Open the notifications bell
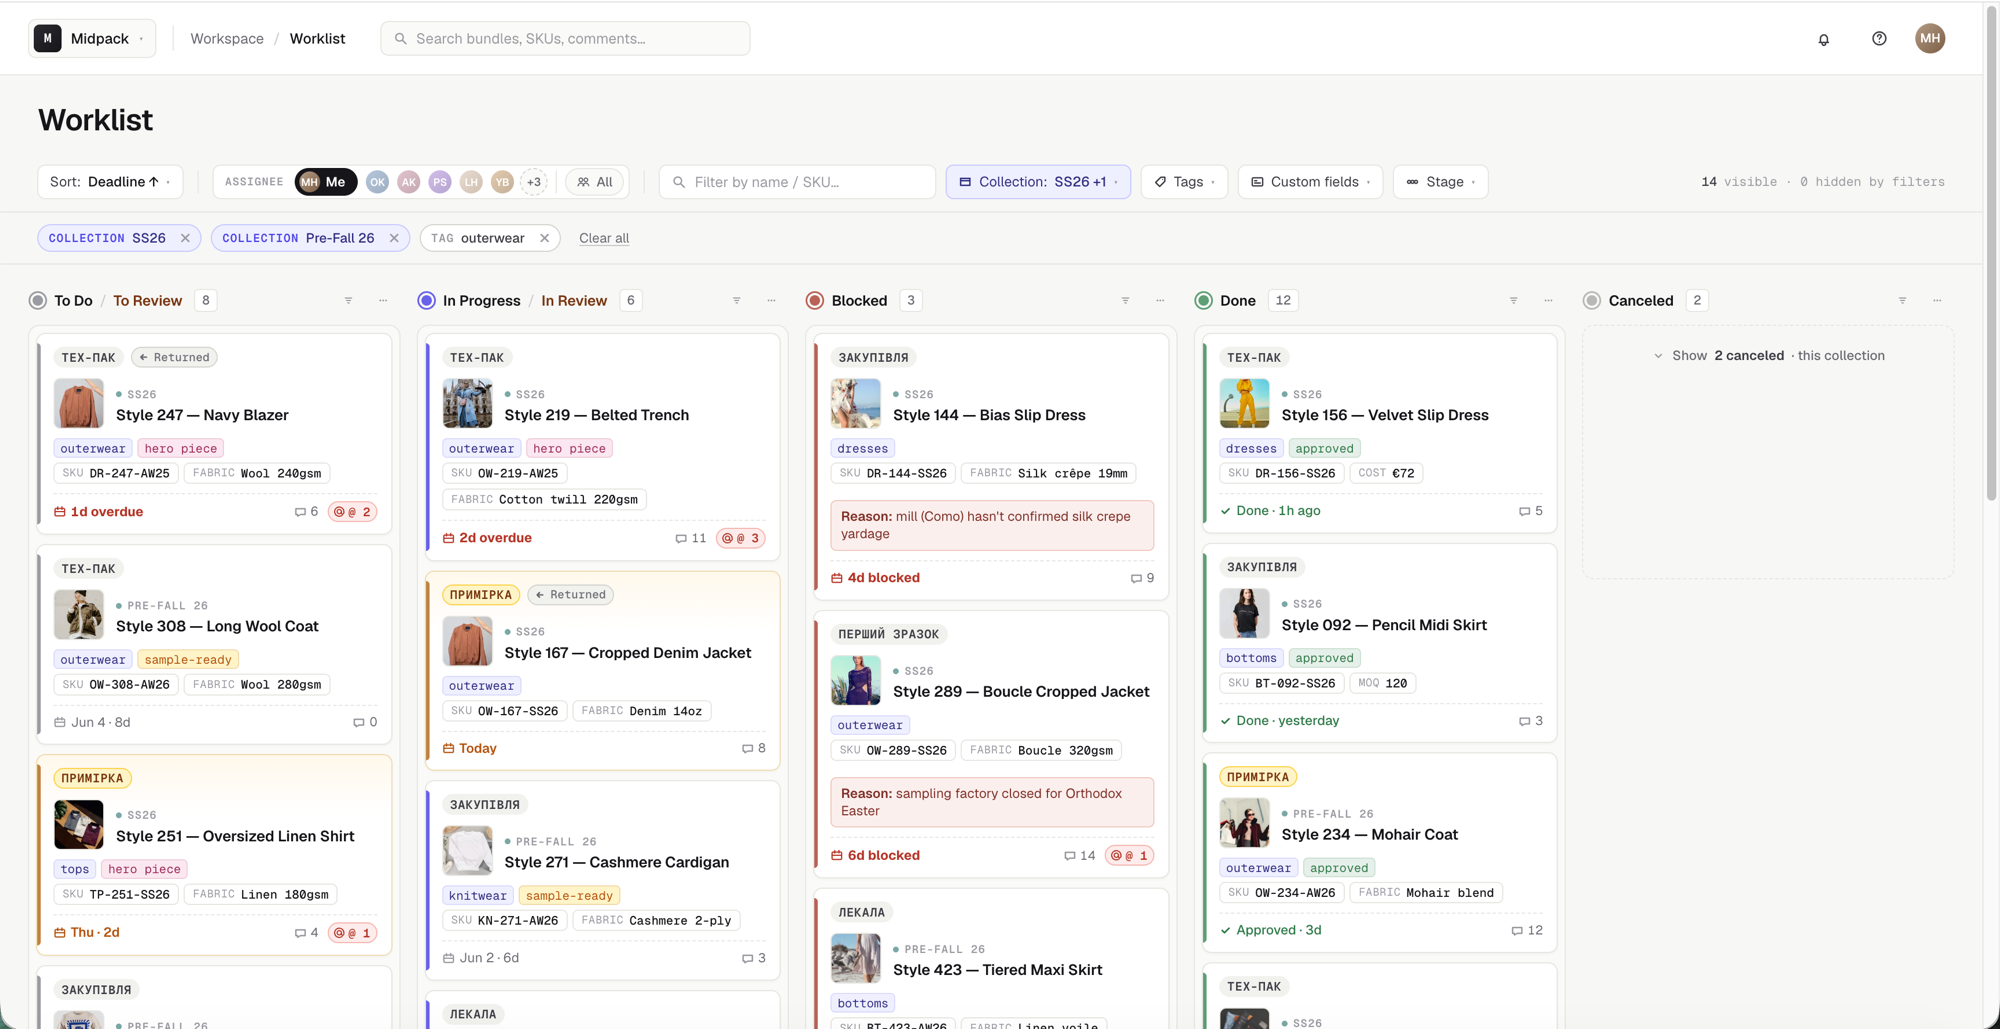Image resolution: width=2000 pixels, height=1029 pixels. (1823, 39)
